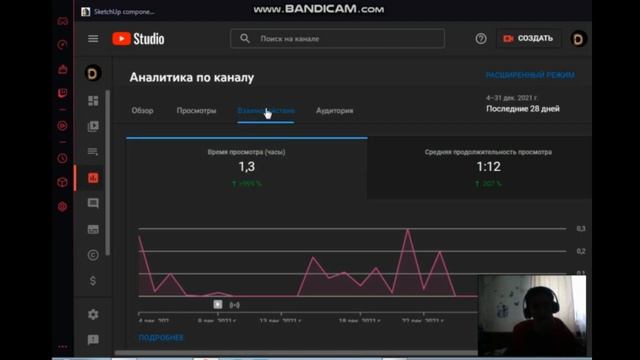Image resolution: width=640 pixels, height=360 pixels.
Task: Open Analytics icon in sidebar
Action: coord(93,178)
